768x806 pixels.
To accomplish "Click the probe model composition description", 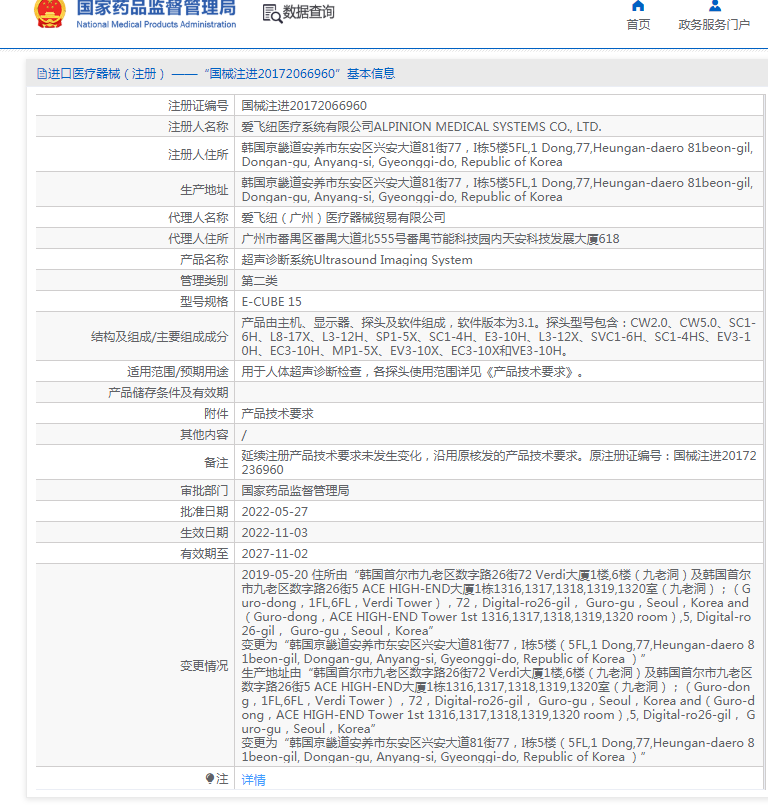I will [x=498, y=337].
